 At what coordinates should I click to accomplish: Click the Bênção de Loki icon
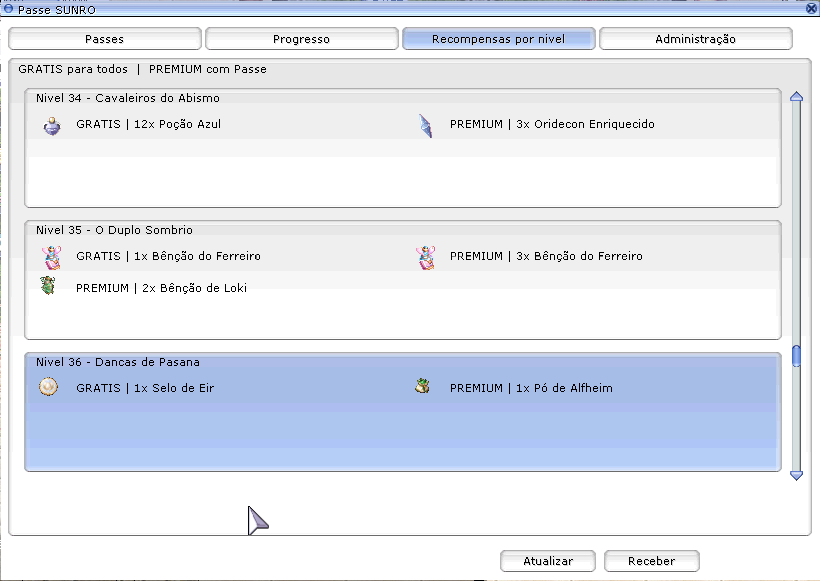48,286
